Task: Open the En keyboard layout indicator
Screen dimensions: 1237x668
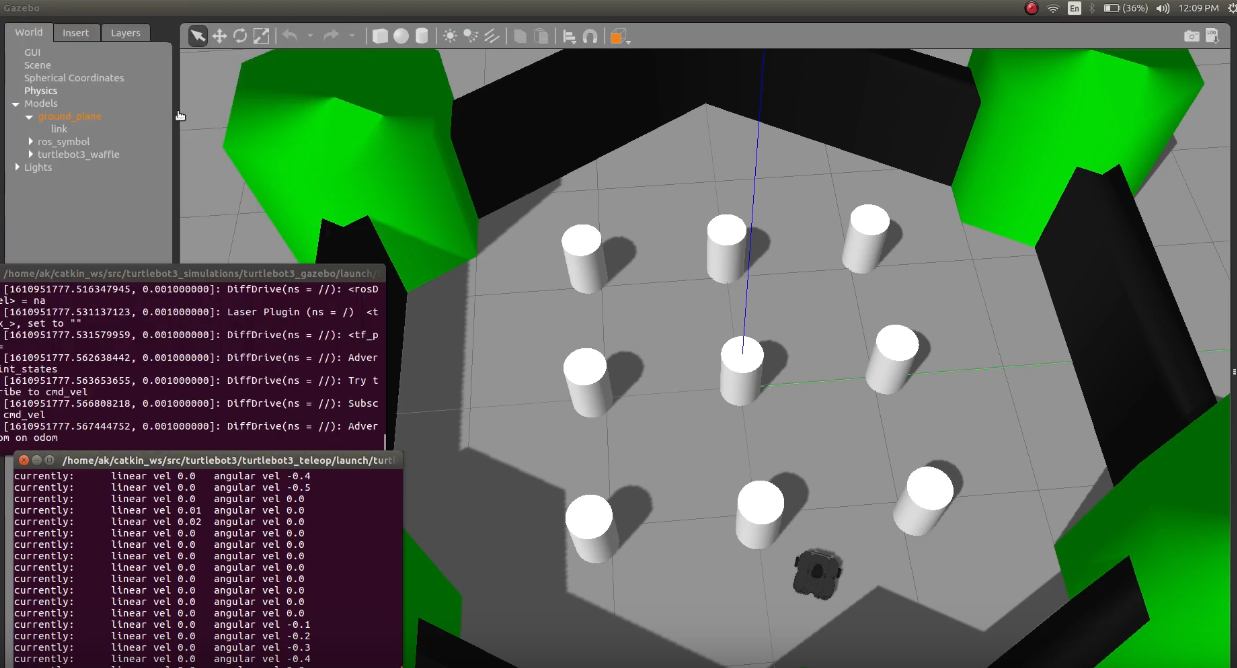Action: [1075, 8]
